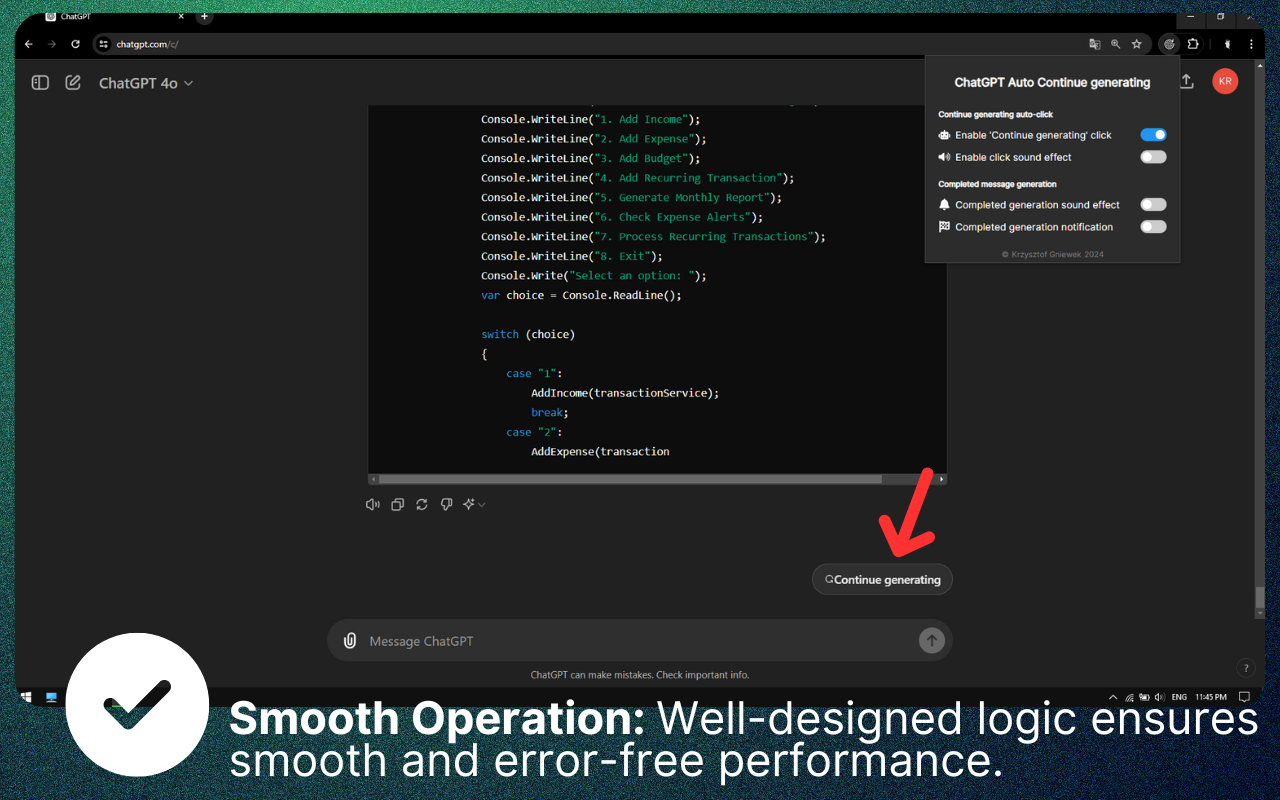Click the 'ChatGPT Auto Continue generating' popup title
Viewport: 1280px width, 800px height.
pos(1052,83)
